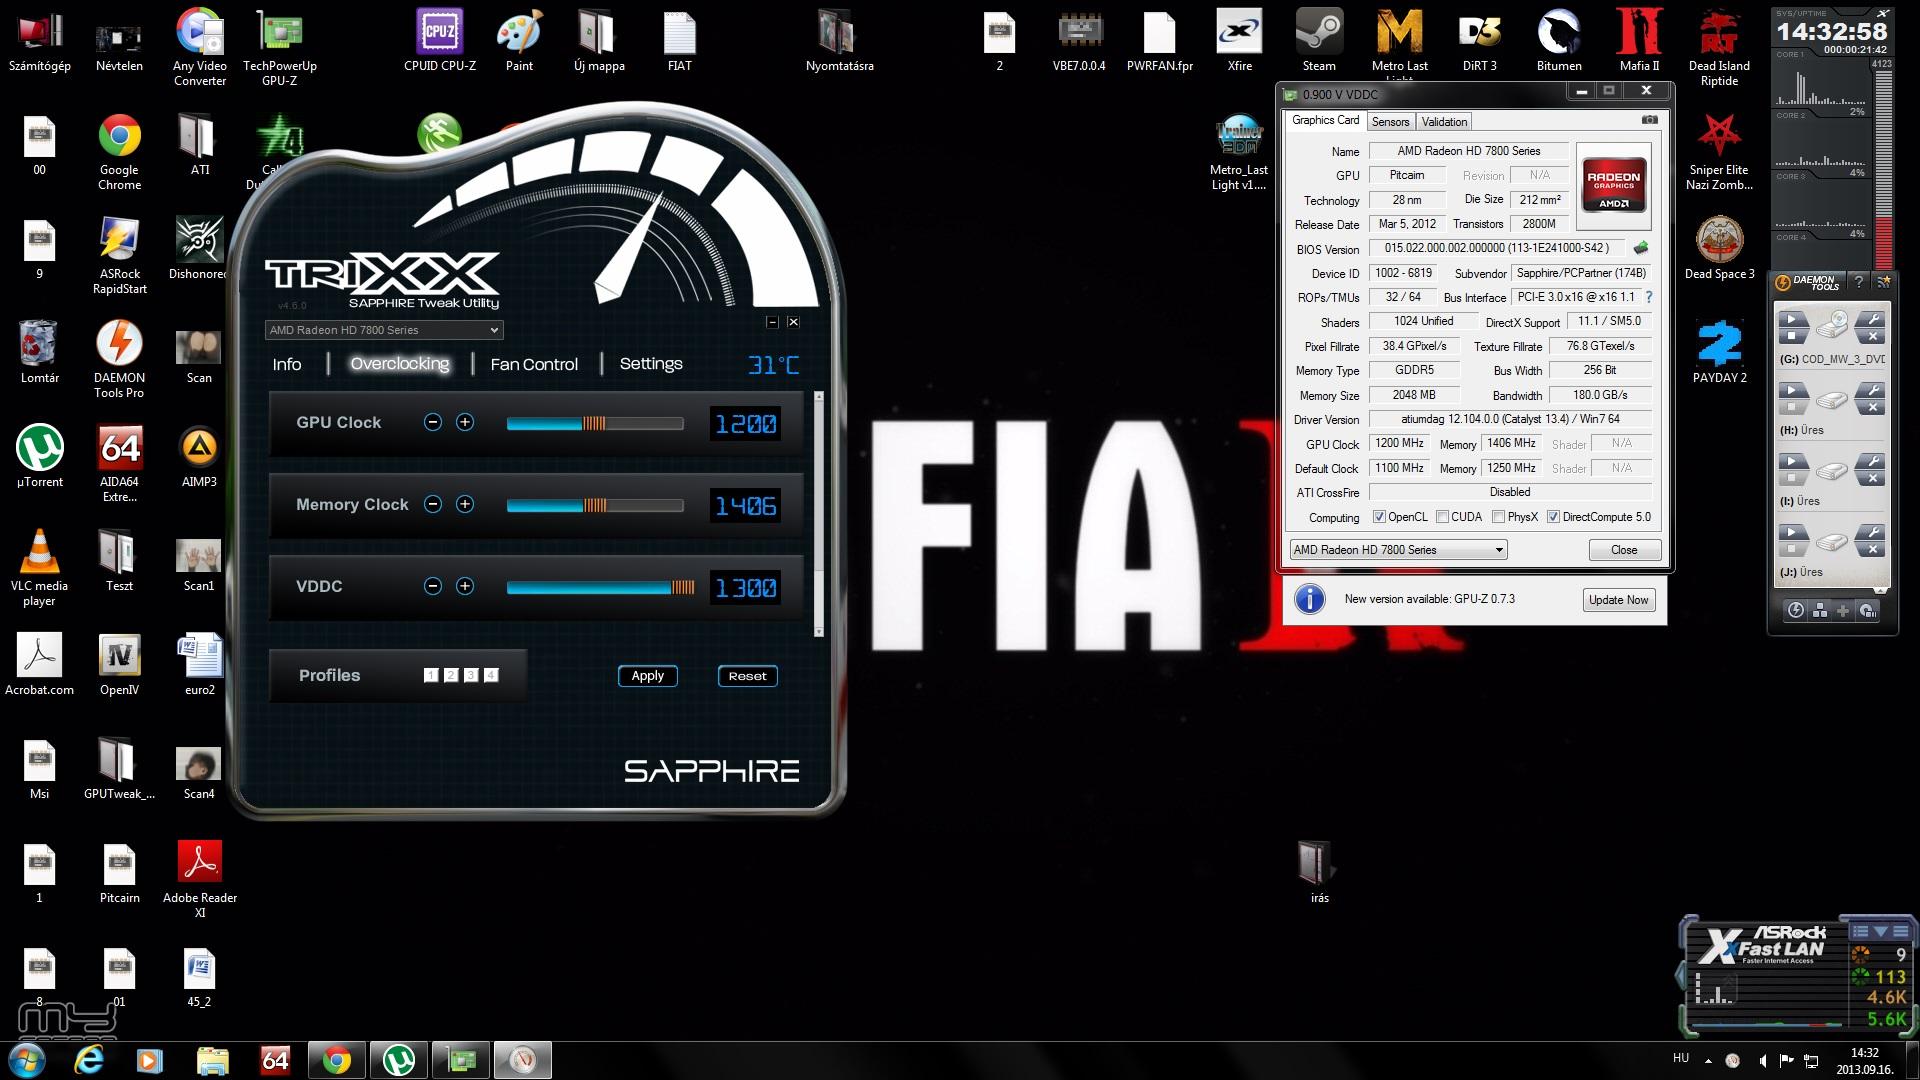This screenshot has height=1080, width=1920.
Task: Launch Any Video Converter shortcut
Action: (200, 48)
